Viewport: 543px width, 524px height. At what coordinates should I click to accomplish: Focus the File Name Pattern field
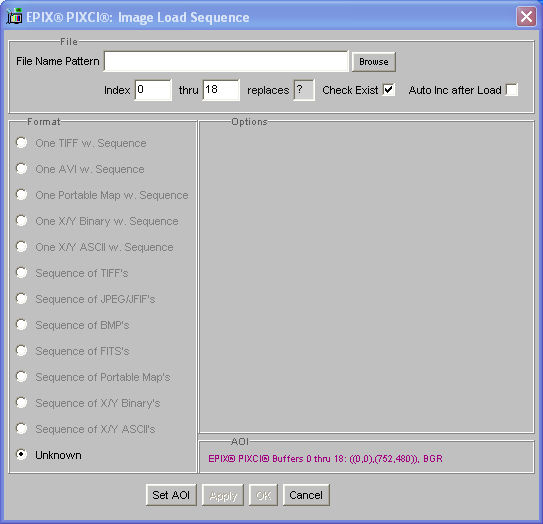(226, 61)
